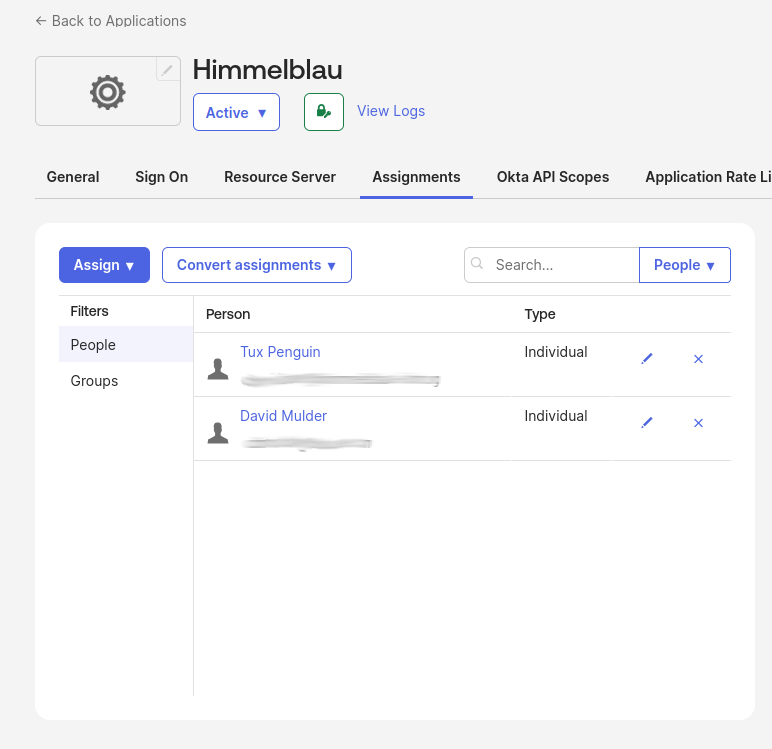Select the Assignments tab
The height and width of the screenshot is (749, 772).
[417, 177]
